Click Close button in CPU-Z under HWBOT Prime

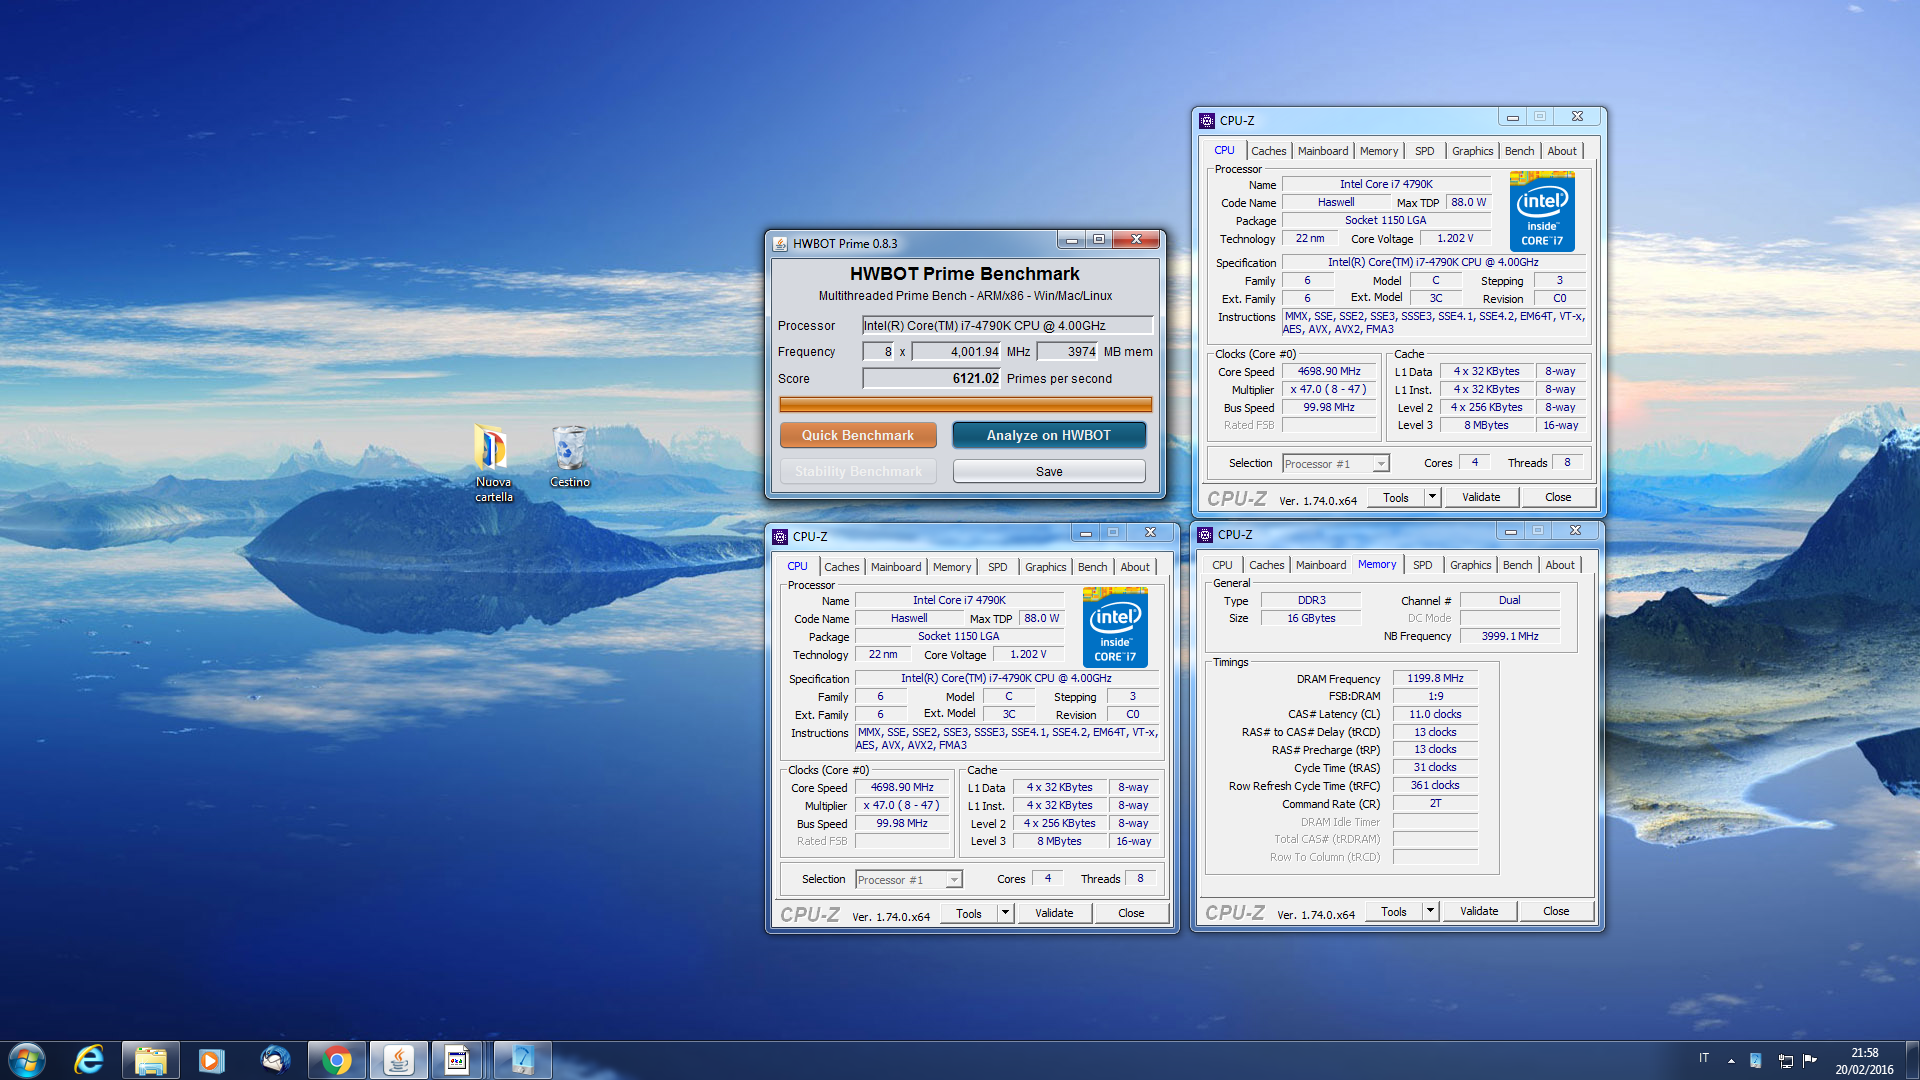point(1131,913)
